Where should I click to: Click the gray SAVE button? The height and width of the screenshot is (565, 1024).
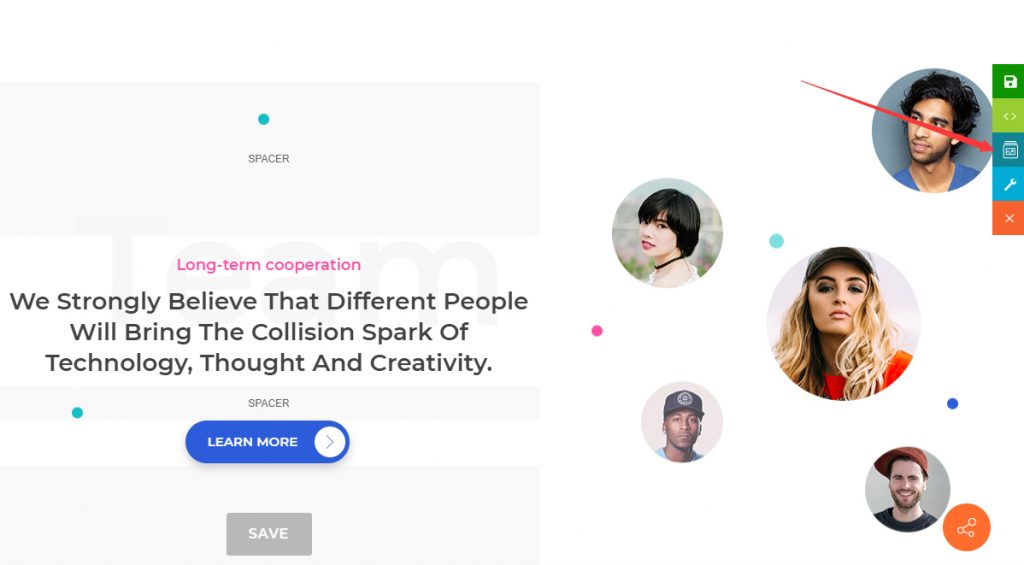tap(268, 534)
